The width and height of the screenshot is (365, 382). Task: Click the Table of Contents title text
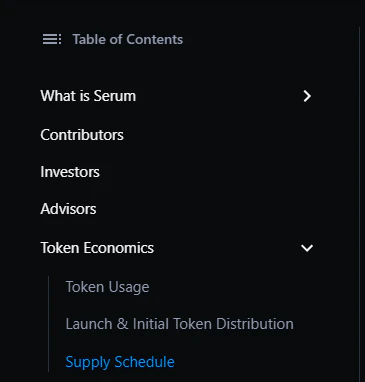point(128,39)
